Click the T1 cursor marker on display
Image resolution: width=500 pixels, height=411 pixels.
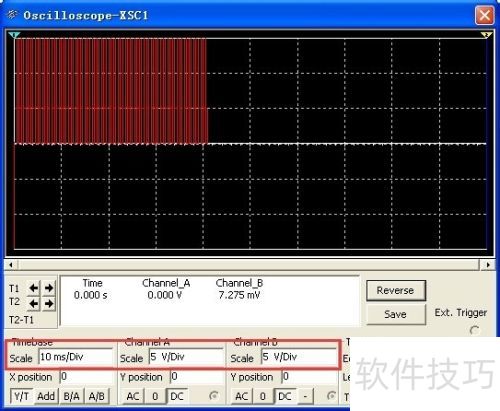tap(14, 35)
